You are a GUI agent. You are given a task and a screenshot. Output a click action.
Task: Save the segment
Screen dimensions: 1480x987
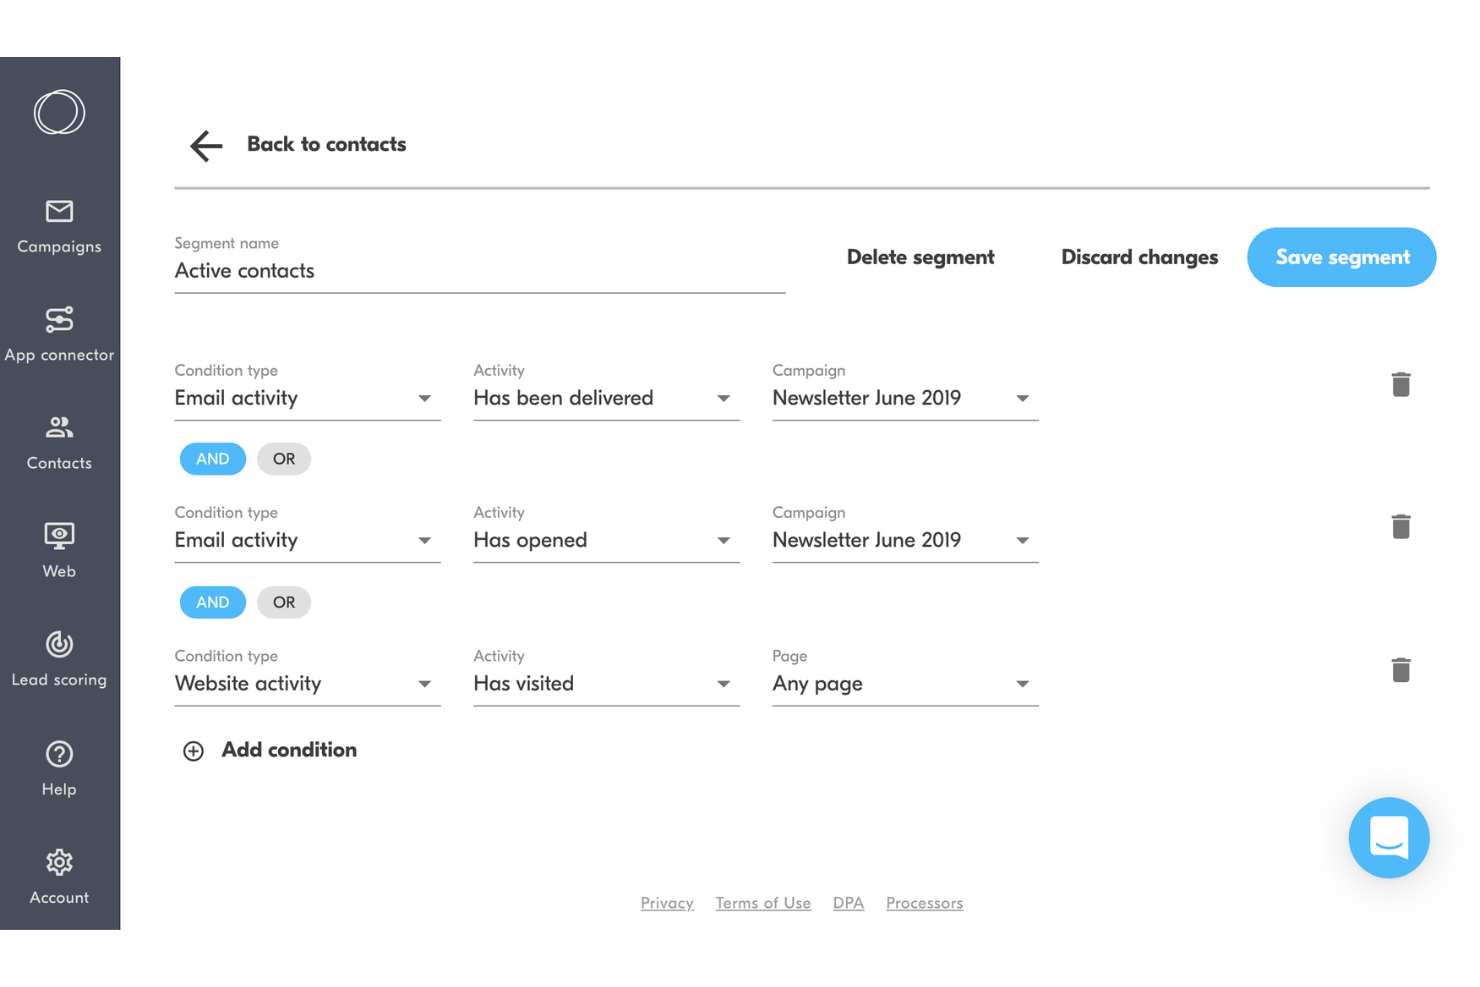[1341, 257]
